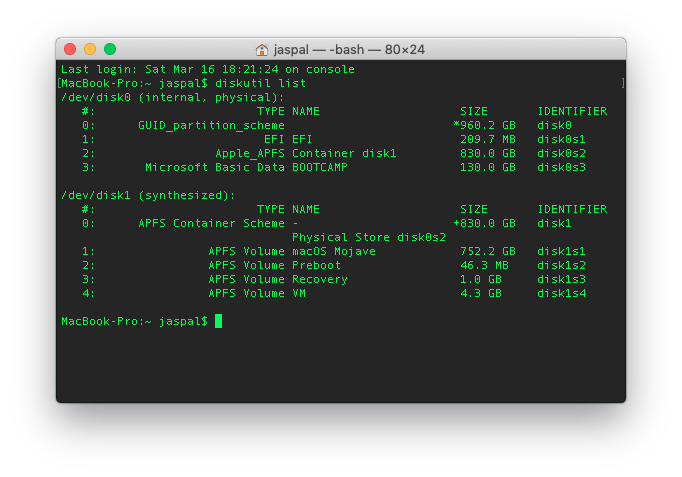Click the '46.3 MB' size value
The image size is (682, 477).
pos(484,265)
